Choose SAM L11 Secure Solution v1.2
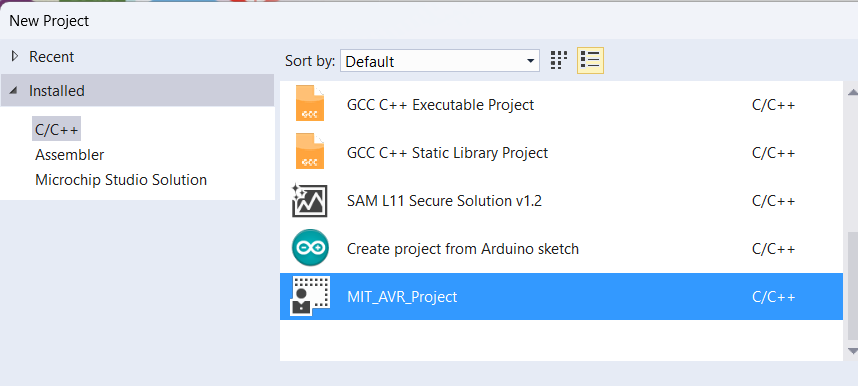Viewport: 858px width, 386px height. [x=561, y=200]
